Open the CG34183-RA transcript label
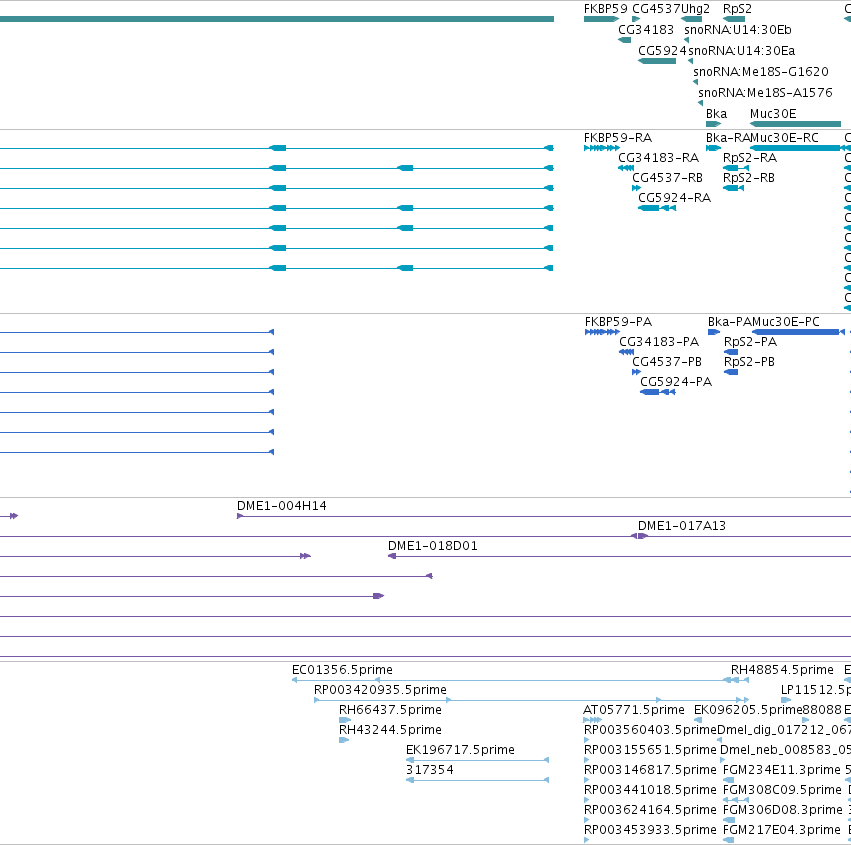This screenshot has width=851, height=845. [x=658, y=158]
